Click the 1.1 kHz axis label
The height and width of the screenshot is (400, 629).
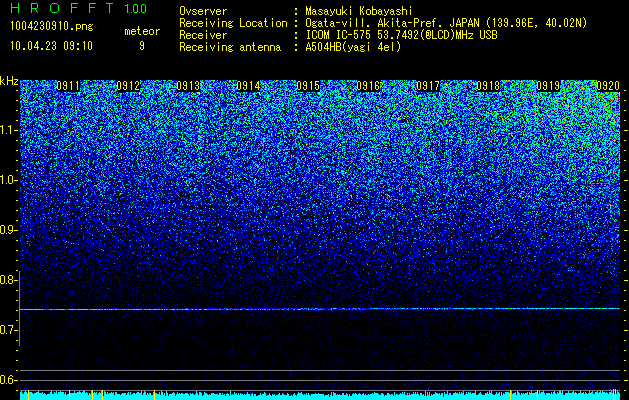[x=9, y=130]
